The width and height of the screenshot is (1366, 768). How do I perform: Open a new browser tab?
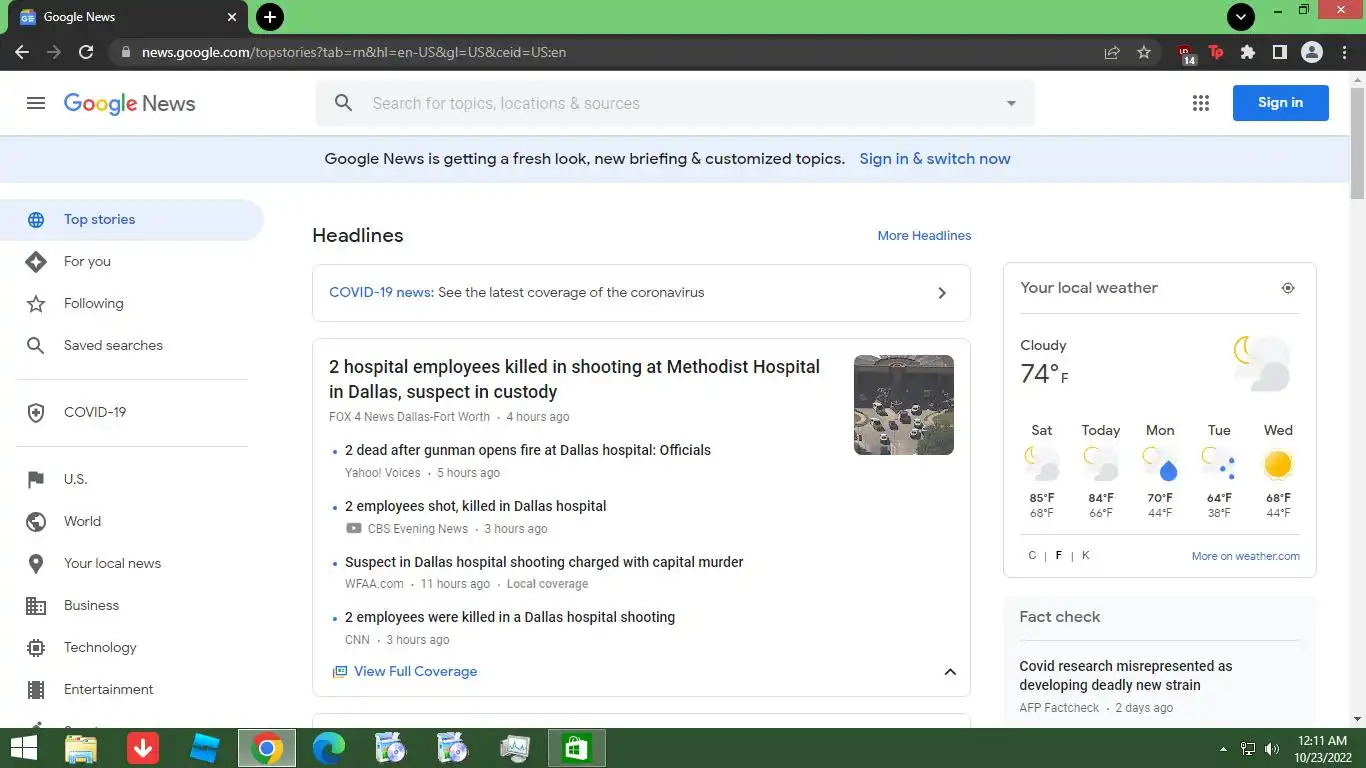tap(270, 17)
